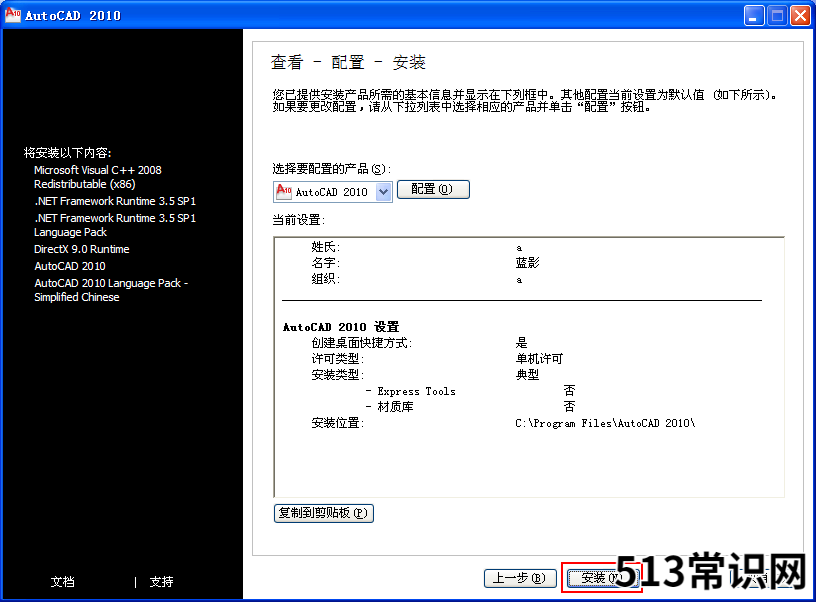Click 'AutoCAD 2010 设置' section heading
This screenshot has height=602, width=816.
[341, 327]
